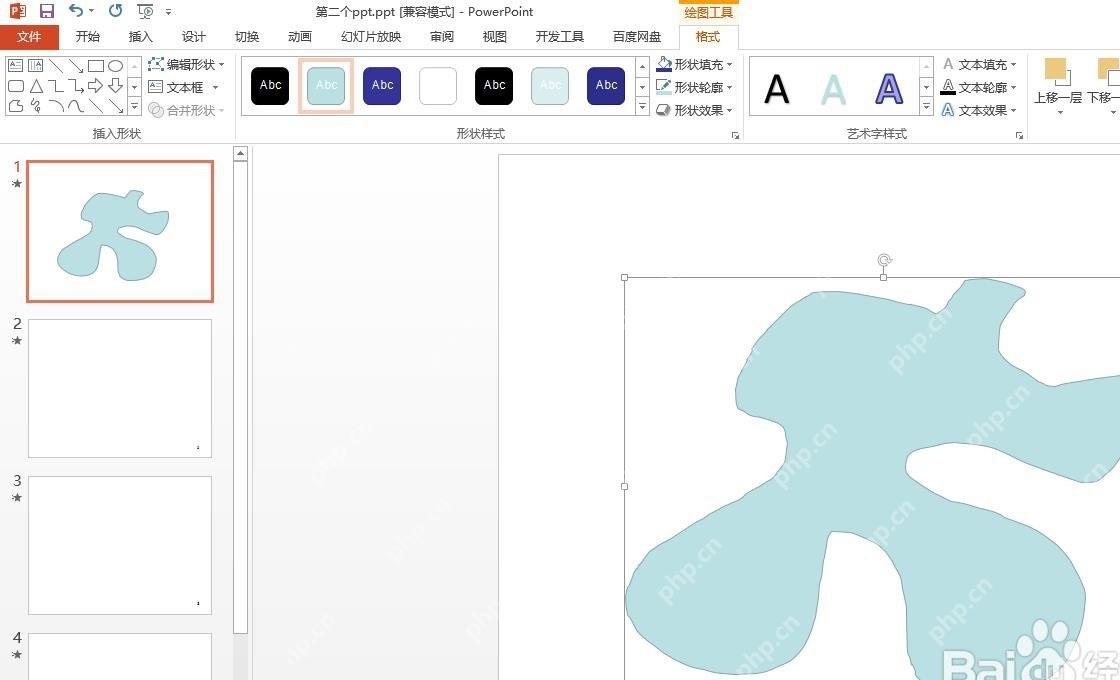The height and width of the screenshot is (680, 1120).
Task: Open the 形状填充 dropdown arrow
Action: click(729, 65)
